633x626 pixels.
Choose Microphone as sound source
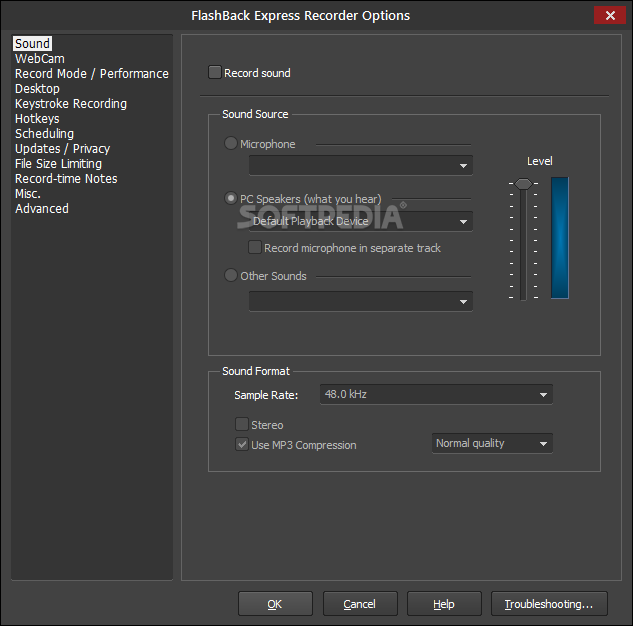point(231,143)
